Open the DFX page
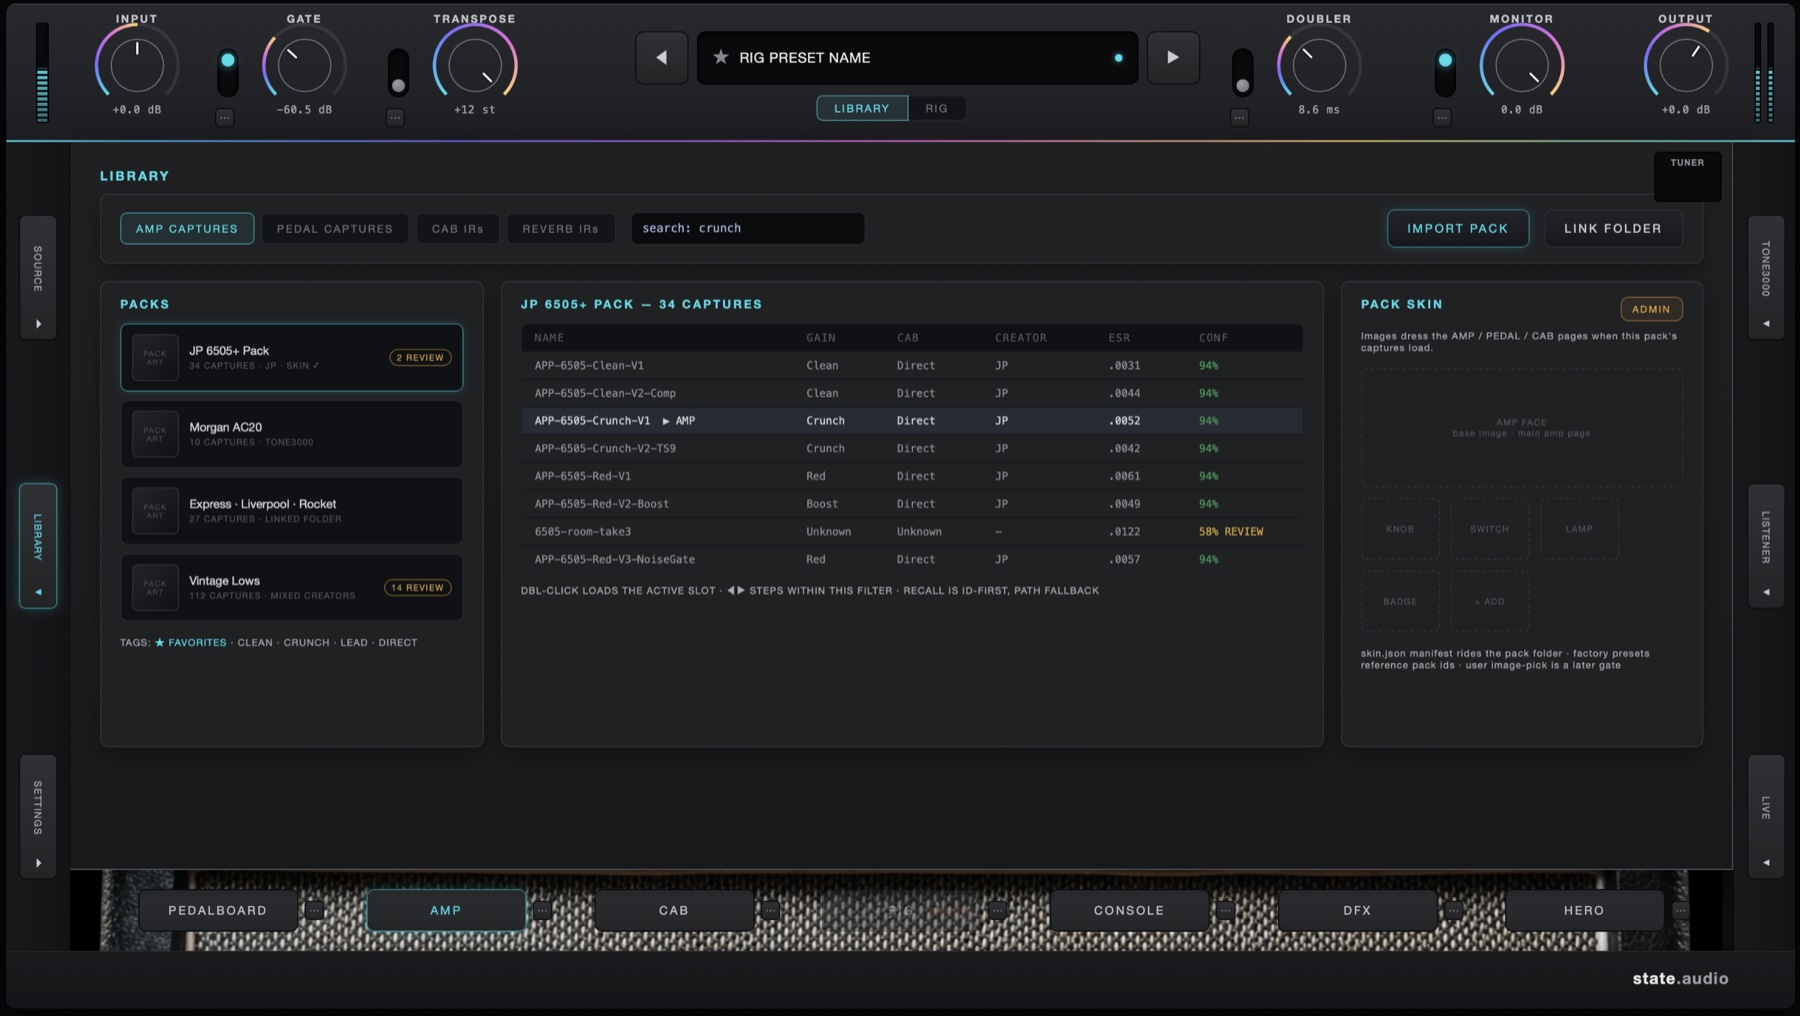Screen dimensions: 1800x1016 1357,910
